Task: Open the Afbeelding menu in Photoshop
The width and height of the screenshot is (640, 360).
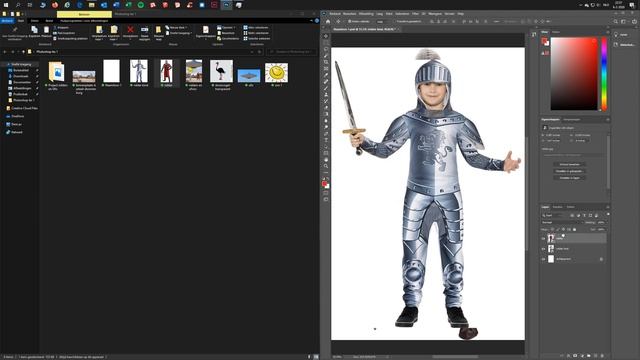Action: coord(366,14)
